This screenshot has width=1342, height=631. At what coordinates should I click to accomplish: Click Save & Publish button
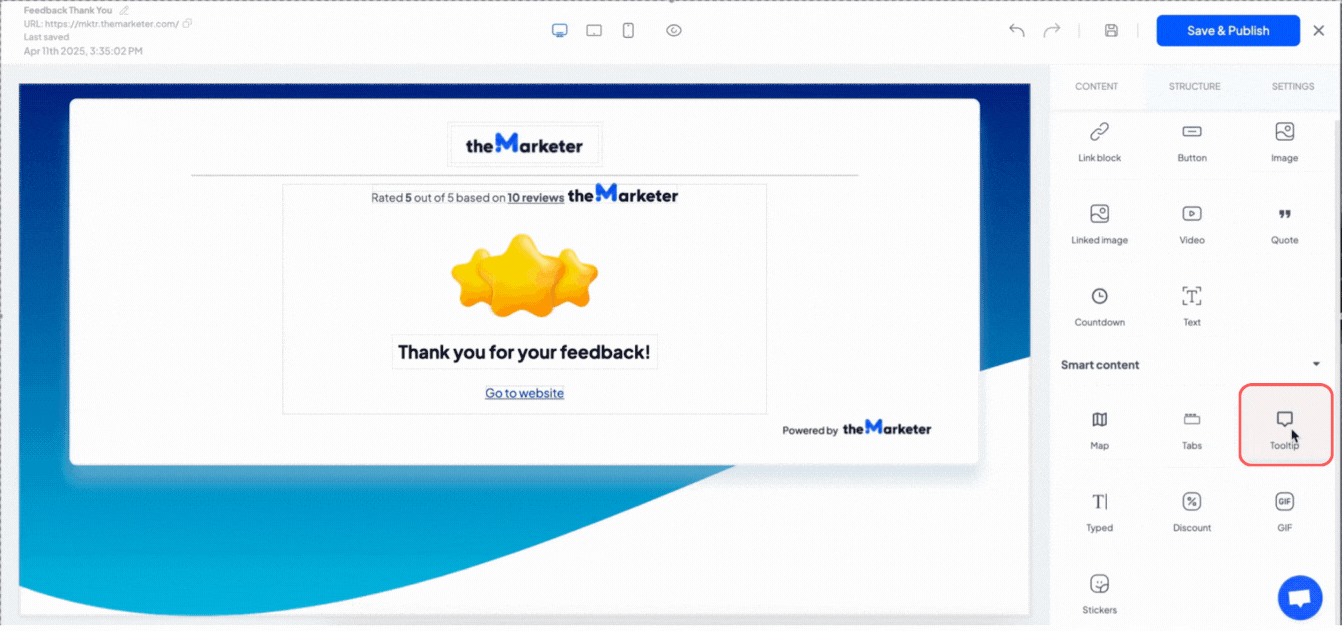(1228, 31)
